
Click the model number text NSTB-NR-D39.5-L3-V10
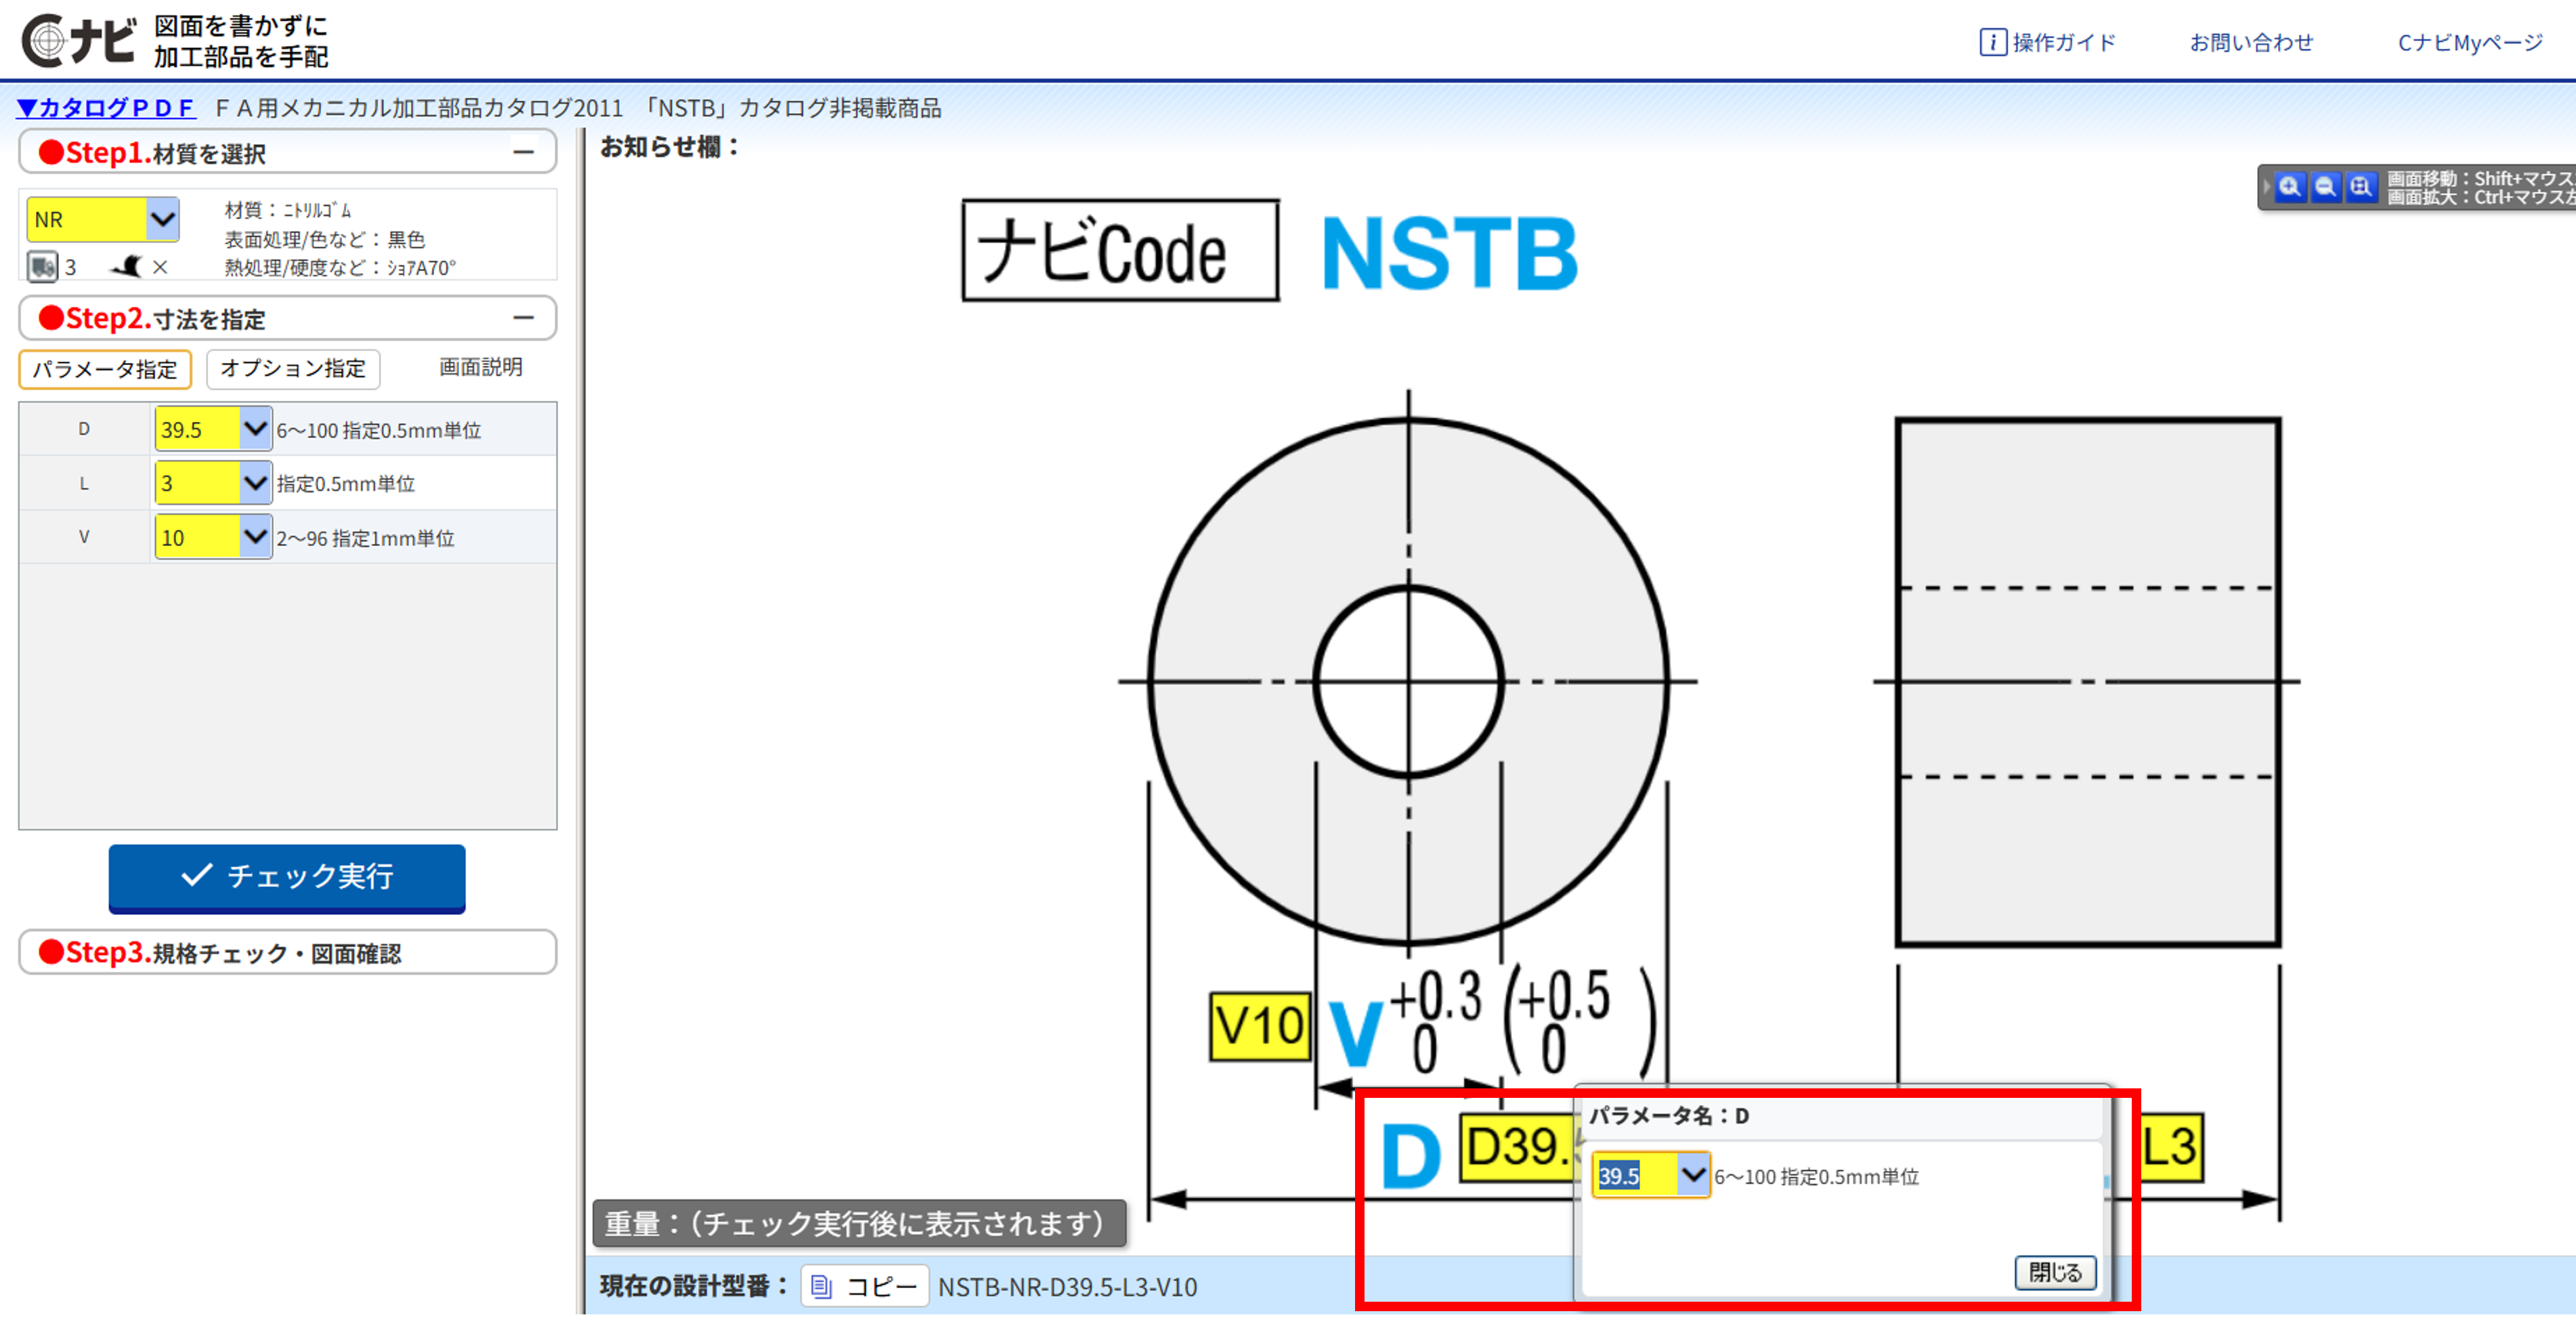1067,1287
